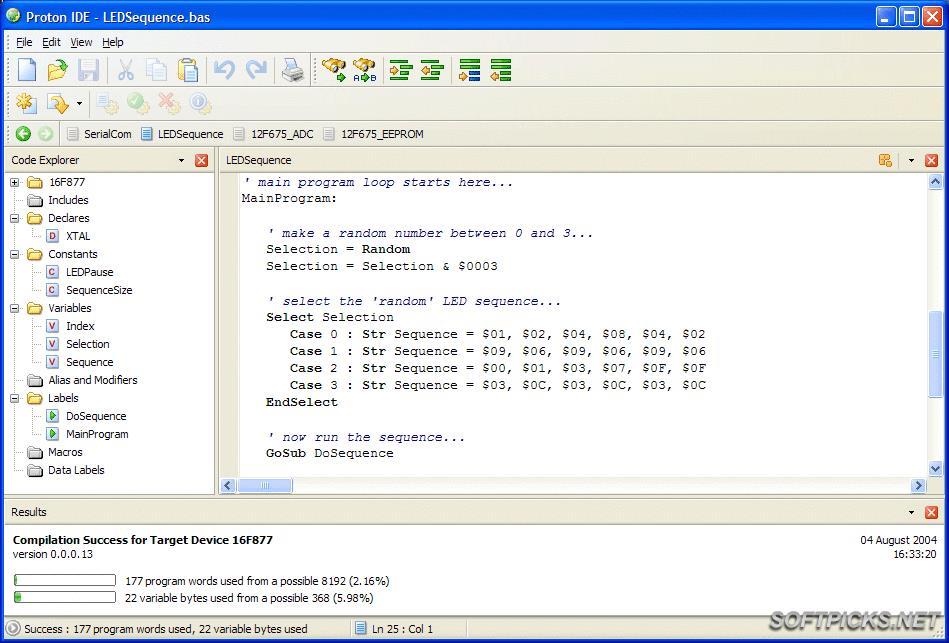
Task: Collapse the Declares folder
Action: (x=15, y=218)
